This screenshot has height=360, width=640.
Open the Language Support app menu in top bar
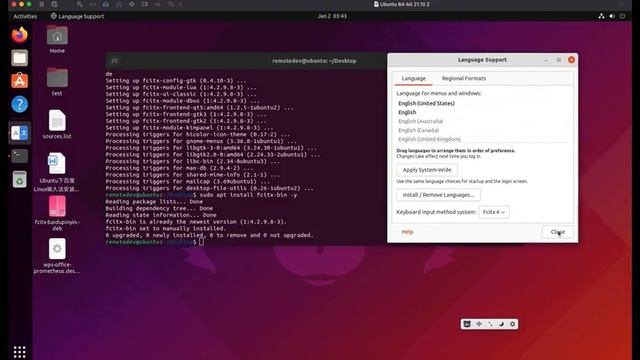(77, 16)
